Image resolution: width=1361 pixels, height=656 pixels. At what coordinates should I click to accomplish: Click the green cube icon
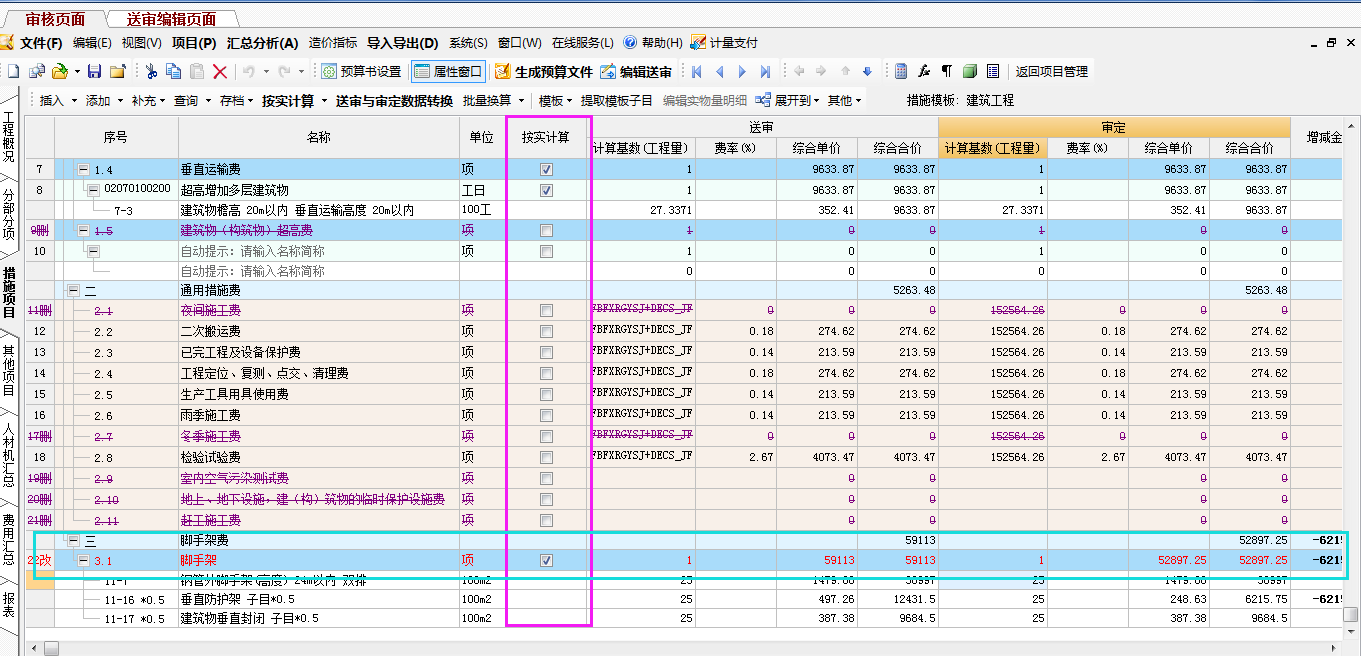(x=969, y=71)
